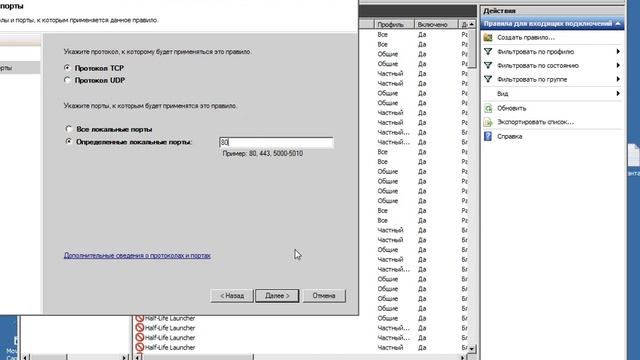Open link about protocols and ports
Viewport: 640px width, 360px height.
[x=137, y=256]
